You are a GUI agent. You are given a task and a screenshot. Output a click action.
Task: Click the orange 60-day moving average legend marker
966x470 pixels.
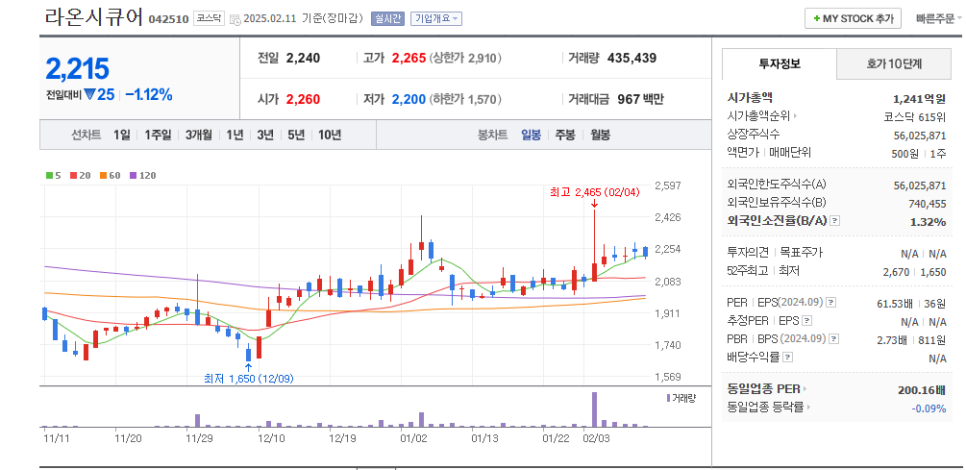point(102,176)
